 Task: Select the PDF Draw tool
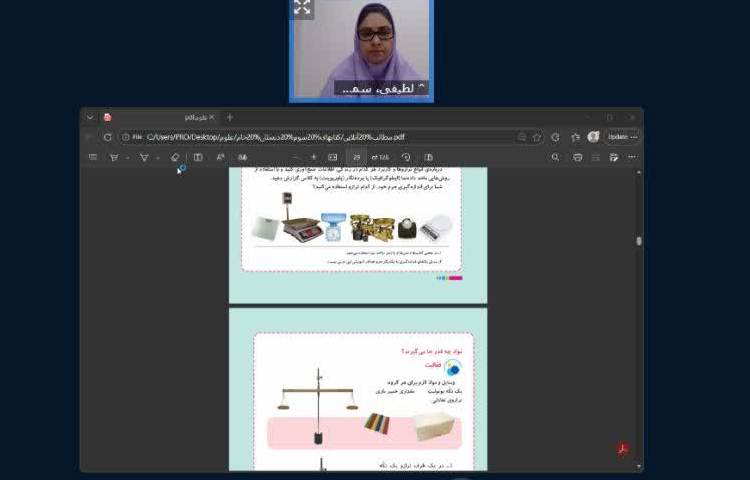pos(114,157)
